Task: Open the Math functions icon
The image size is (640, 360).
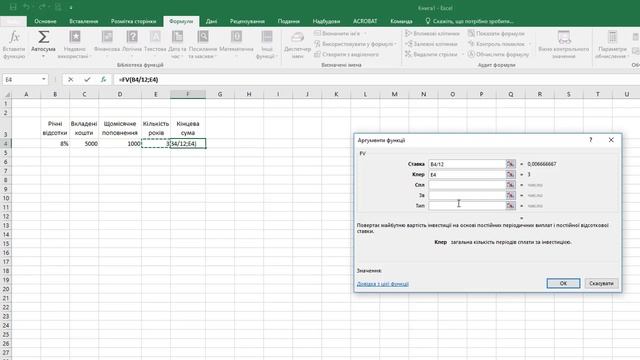Action: click(236, 37)
